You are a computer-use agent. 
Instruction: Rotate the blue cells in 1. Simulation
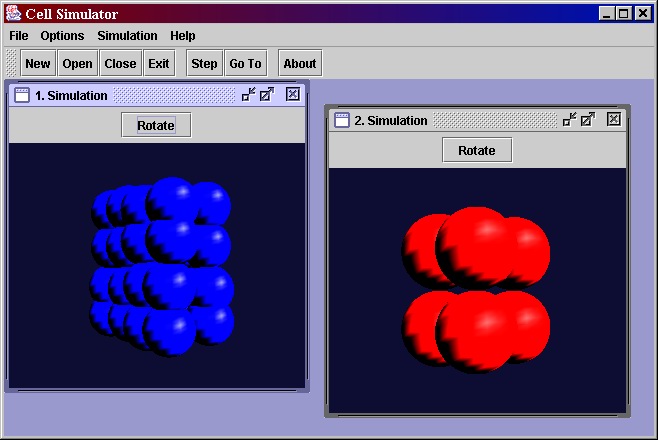point(156,125)
